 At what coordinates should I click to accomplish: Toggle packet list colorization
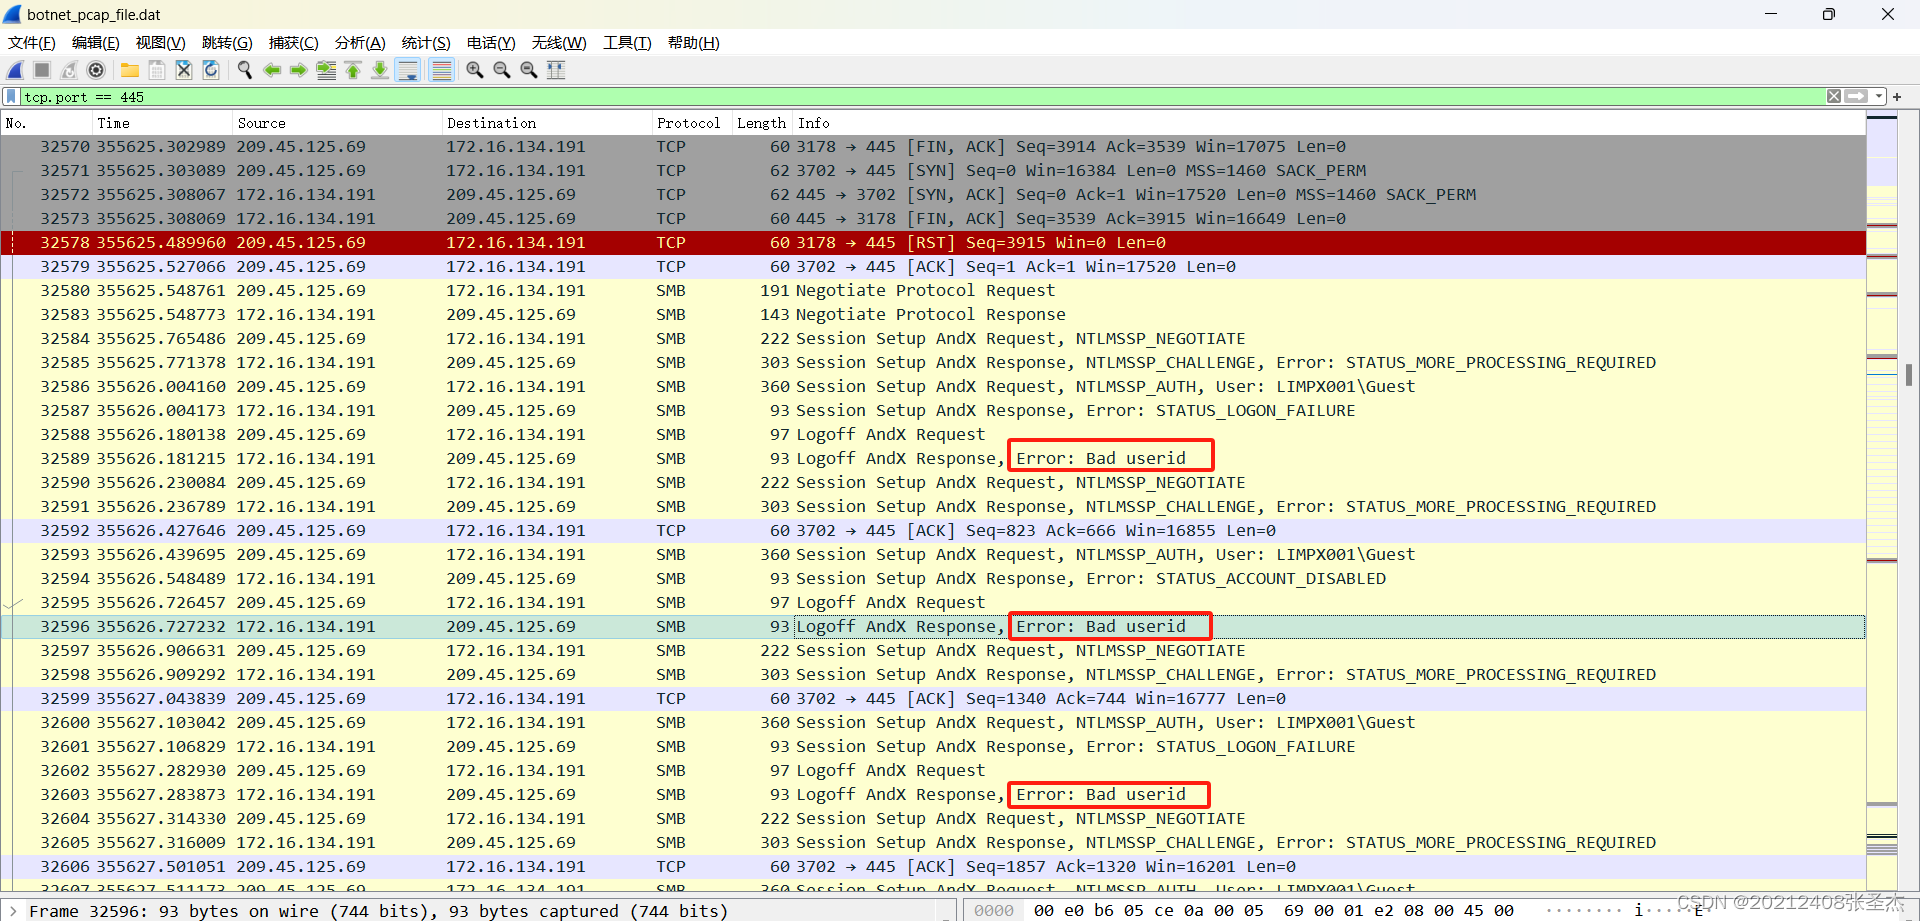(x=441, y=70)
